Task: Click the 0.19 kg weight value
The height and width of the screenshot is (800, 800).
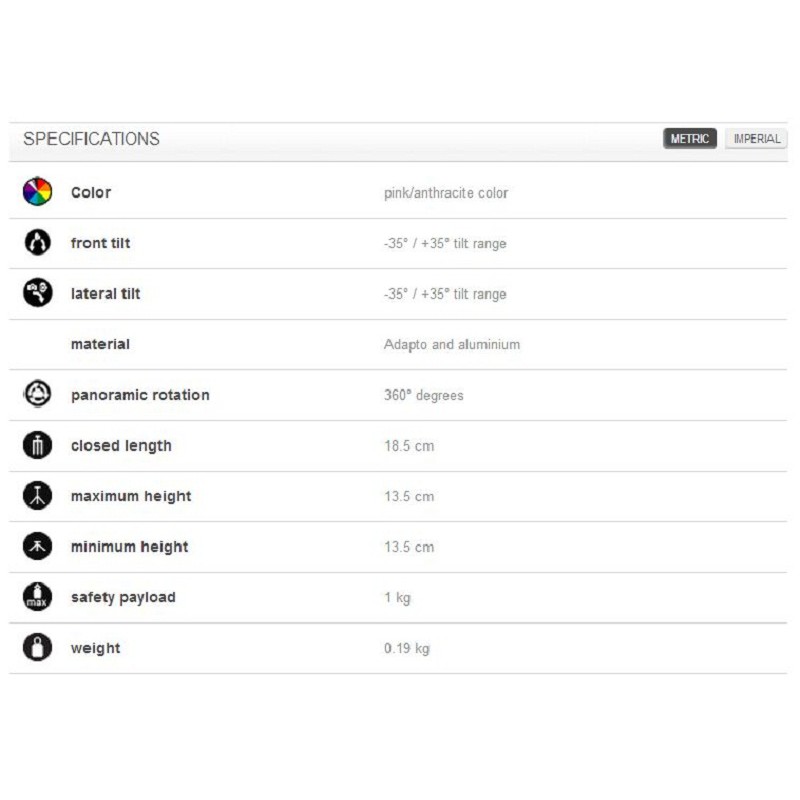Action: 407,648
